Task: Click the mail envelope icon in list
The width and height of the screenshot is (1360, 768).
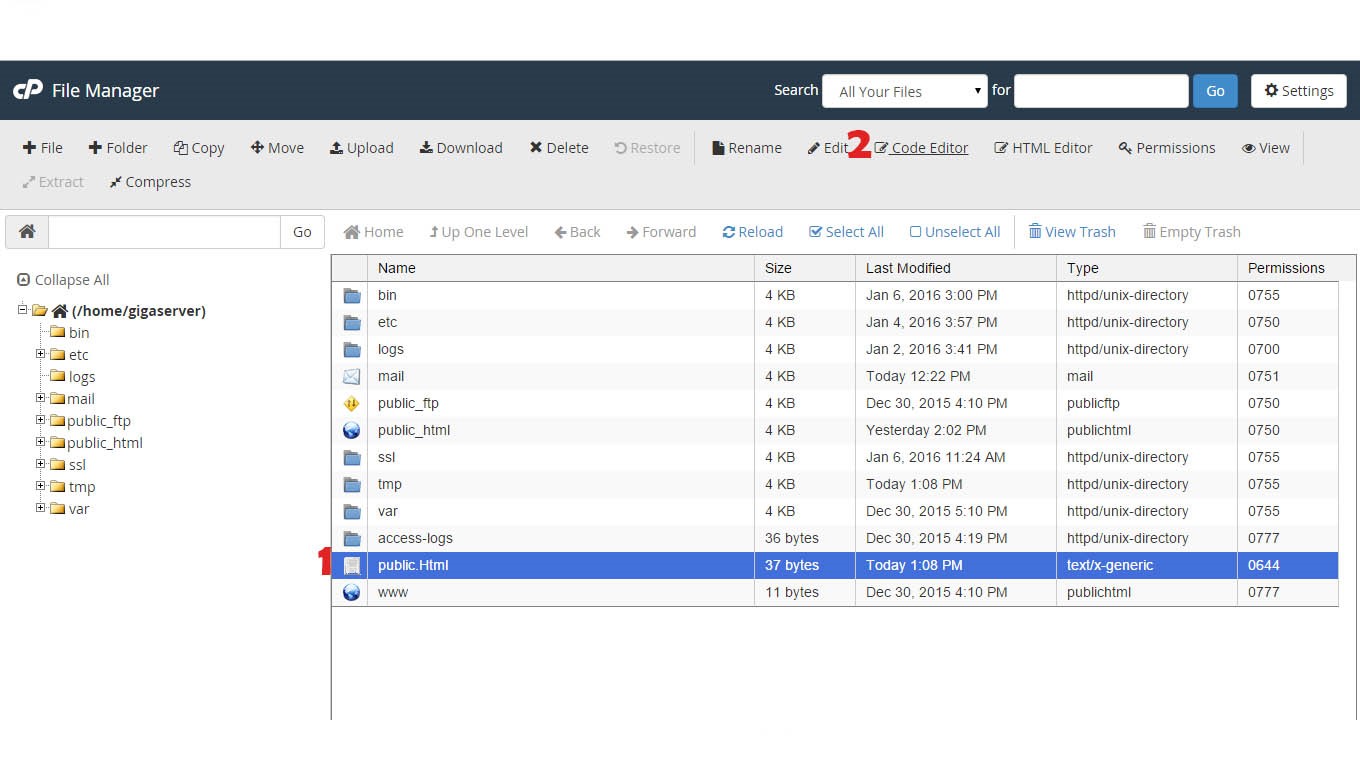Action: (351, 376)
